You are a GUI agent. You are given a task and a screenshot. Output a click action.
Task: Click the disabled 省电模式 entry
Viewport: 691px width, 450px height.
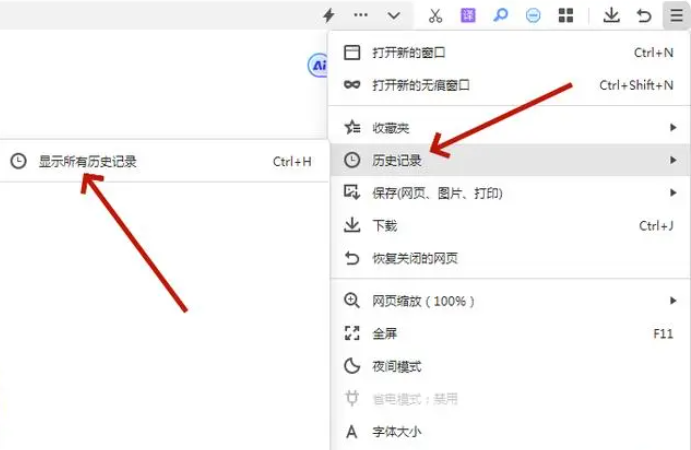coord(509,399)
